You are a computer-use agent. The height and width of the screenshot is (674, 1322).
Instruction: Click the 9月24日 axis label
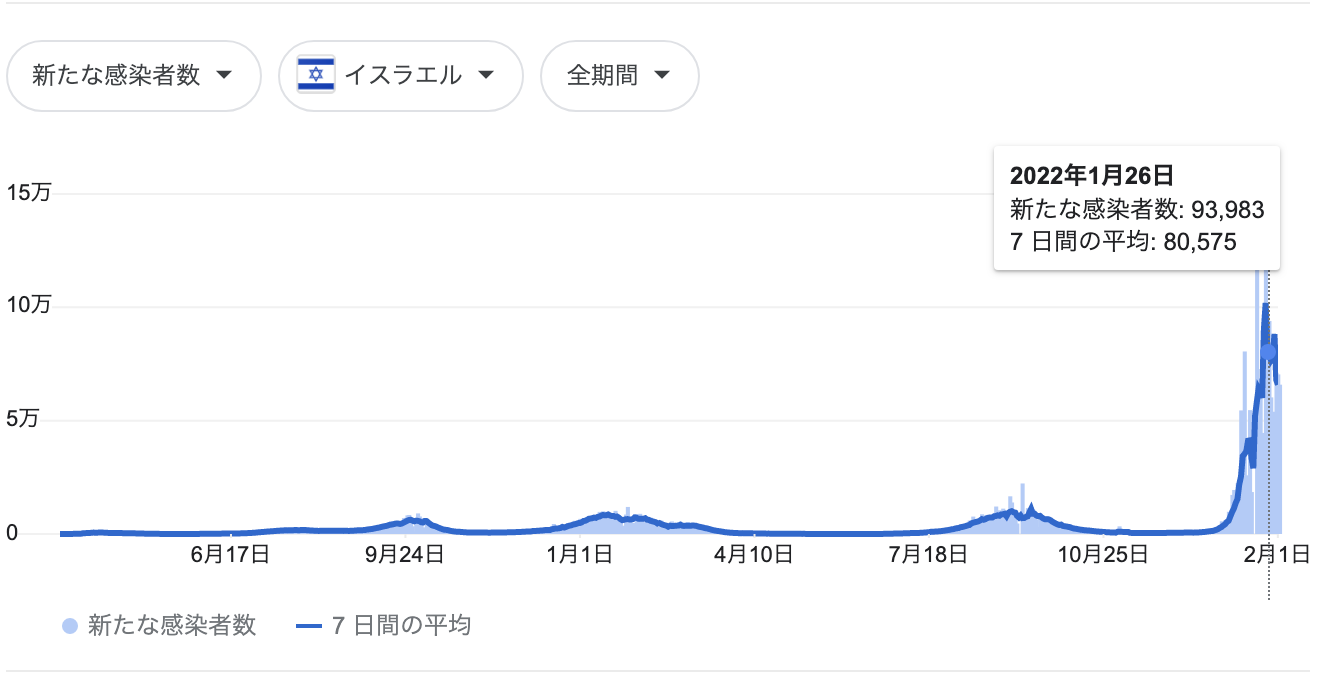pyautogui.click(x=406, y=554)
